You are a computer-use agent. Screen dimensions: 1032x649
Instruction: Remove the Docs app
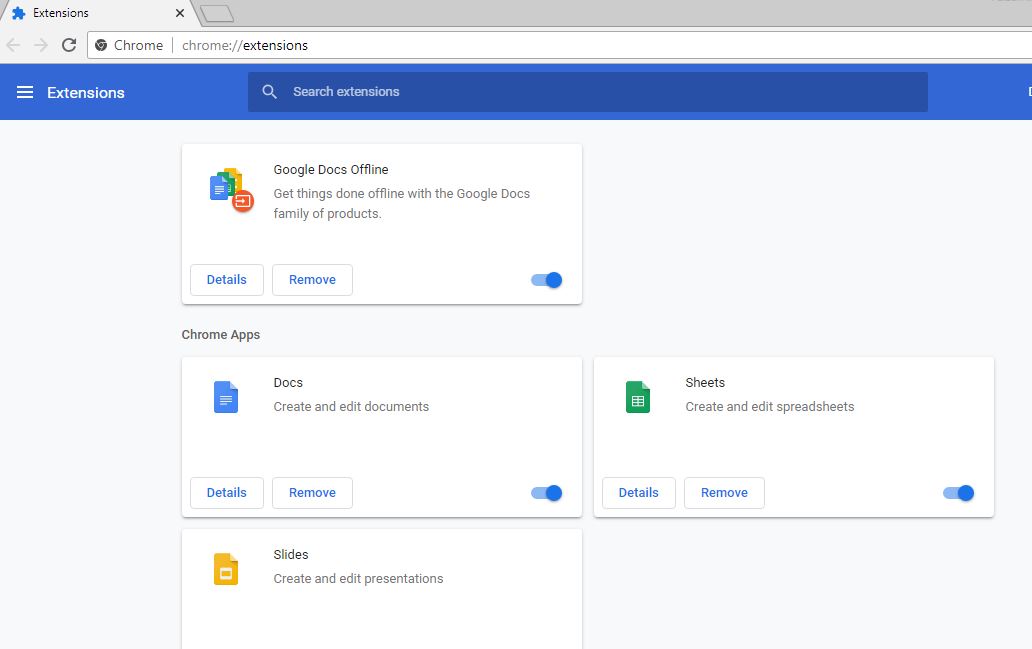tap(312, 493)
